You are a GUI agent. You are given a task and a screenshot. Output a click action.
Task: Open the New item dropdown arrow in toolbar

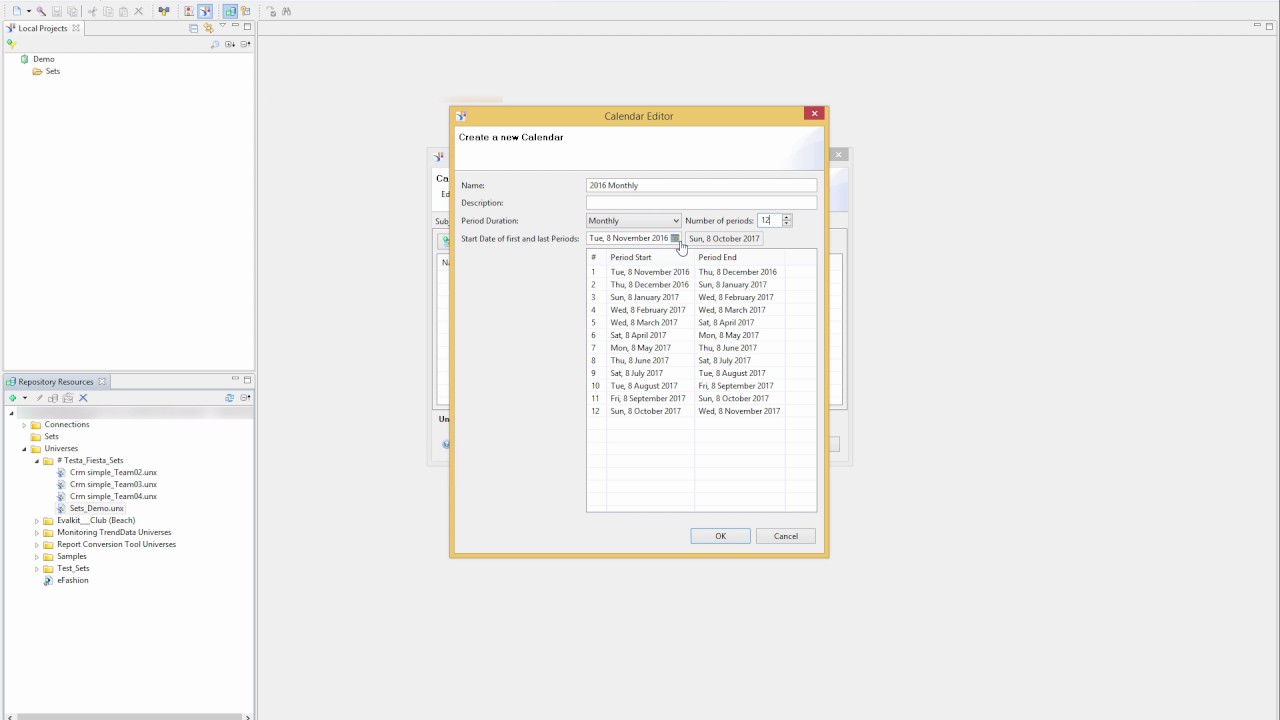coord(29,11)
